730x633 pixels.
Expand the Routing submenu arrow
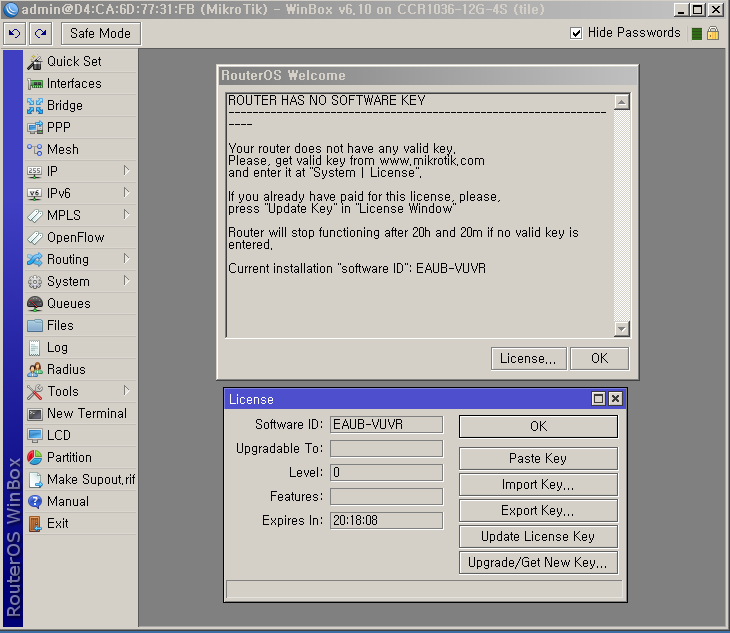(127, 259)
